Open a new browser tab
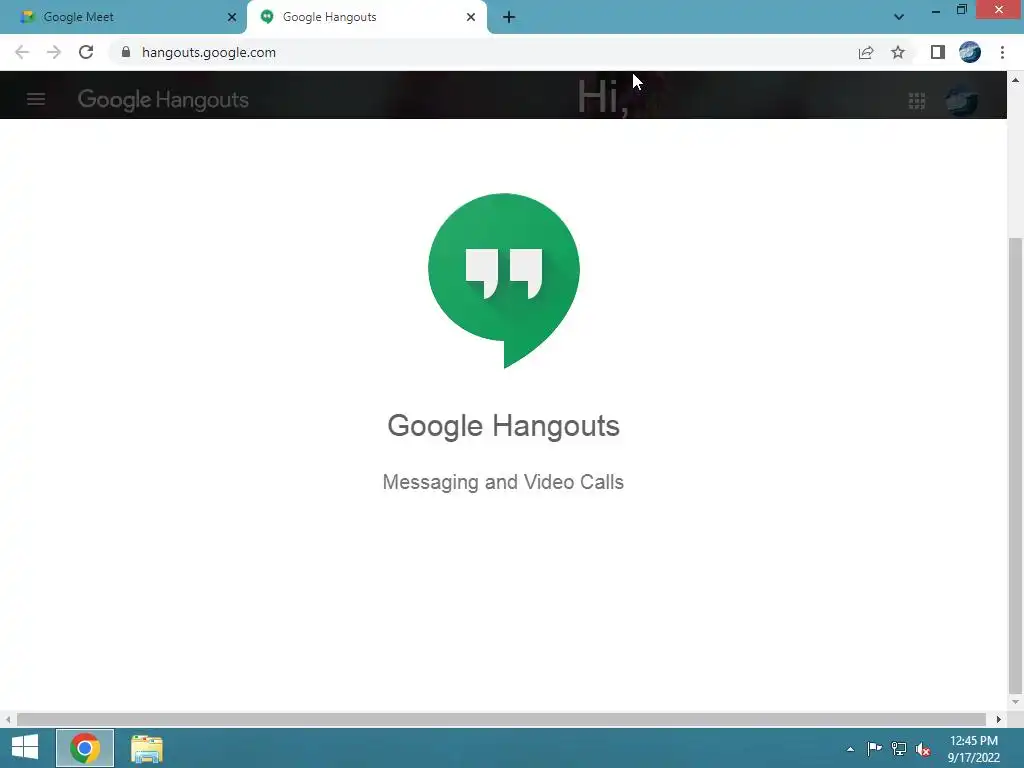1024x768 pixels. (x=509, y=17)
